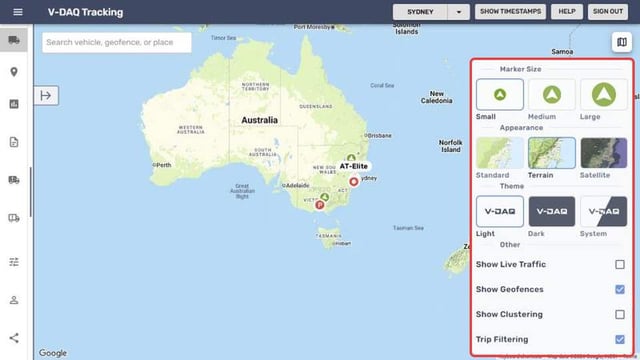This screenshot has width=640, height=360.
Task: Select the Dark theme
Action: click(551, 211)
